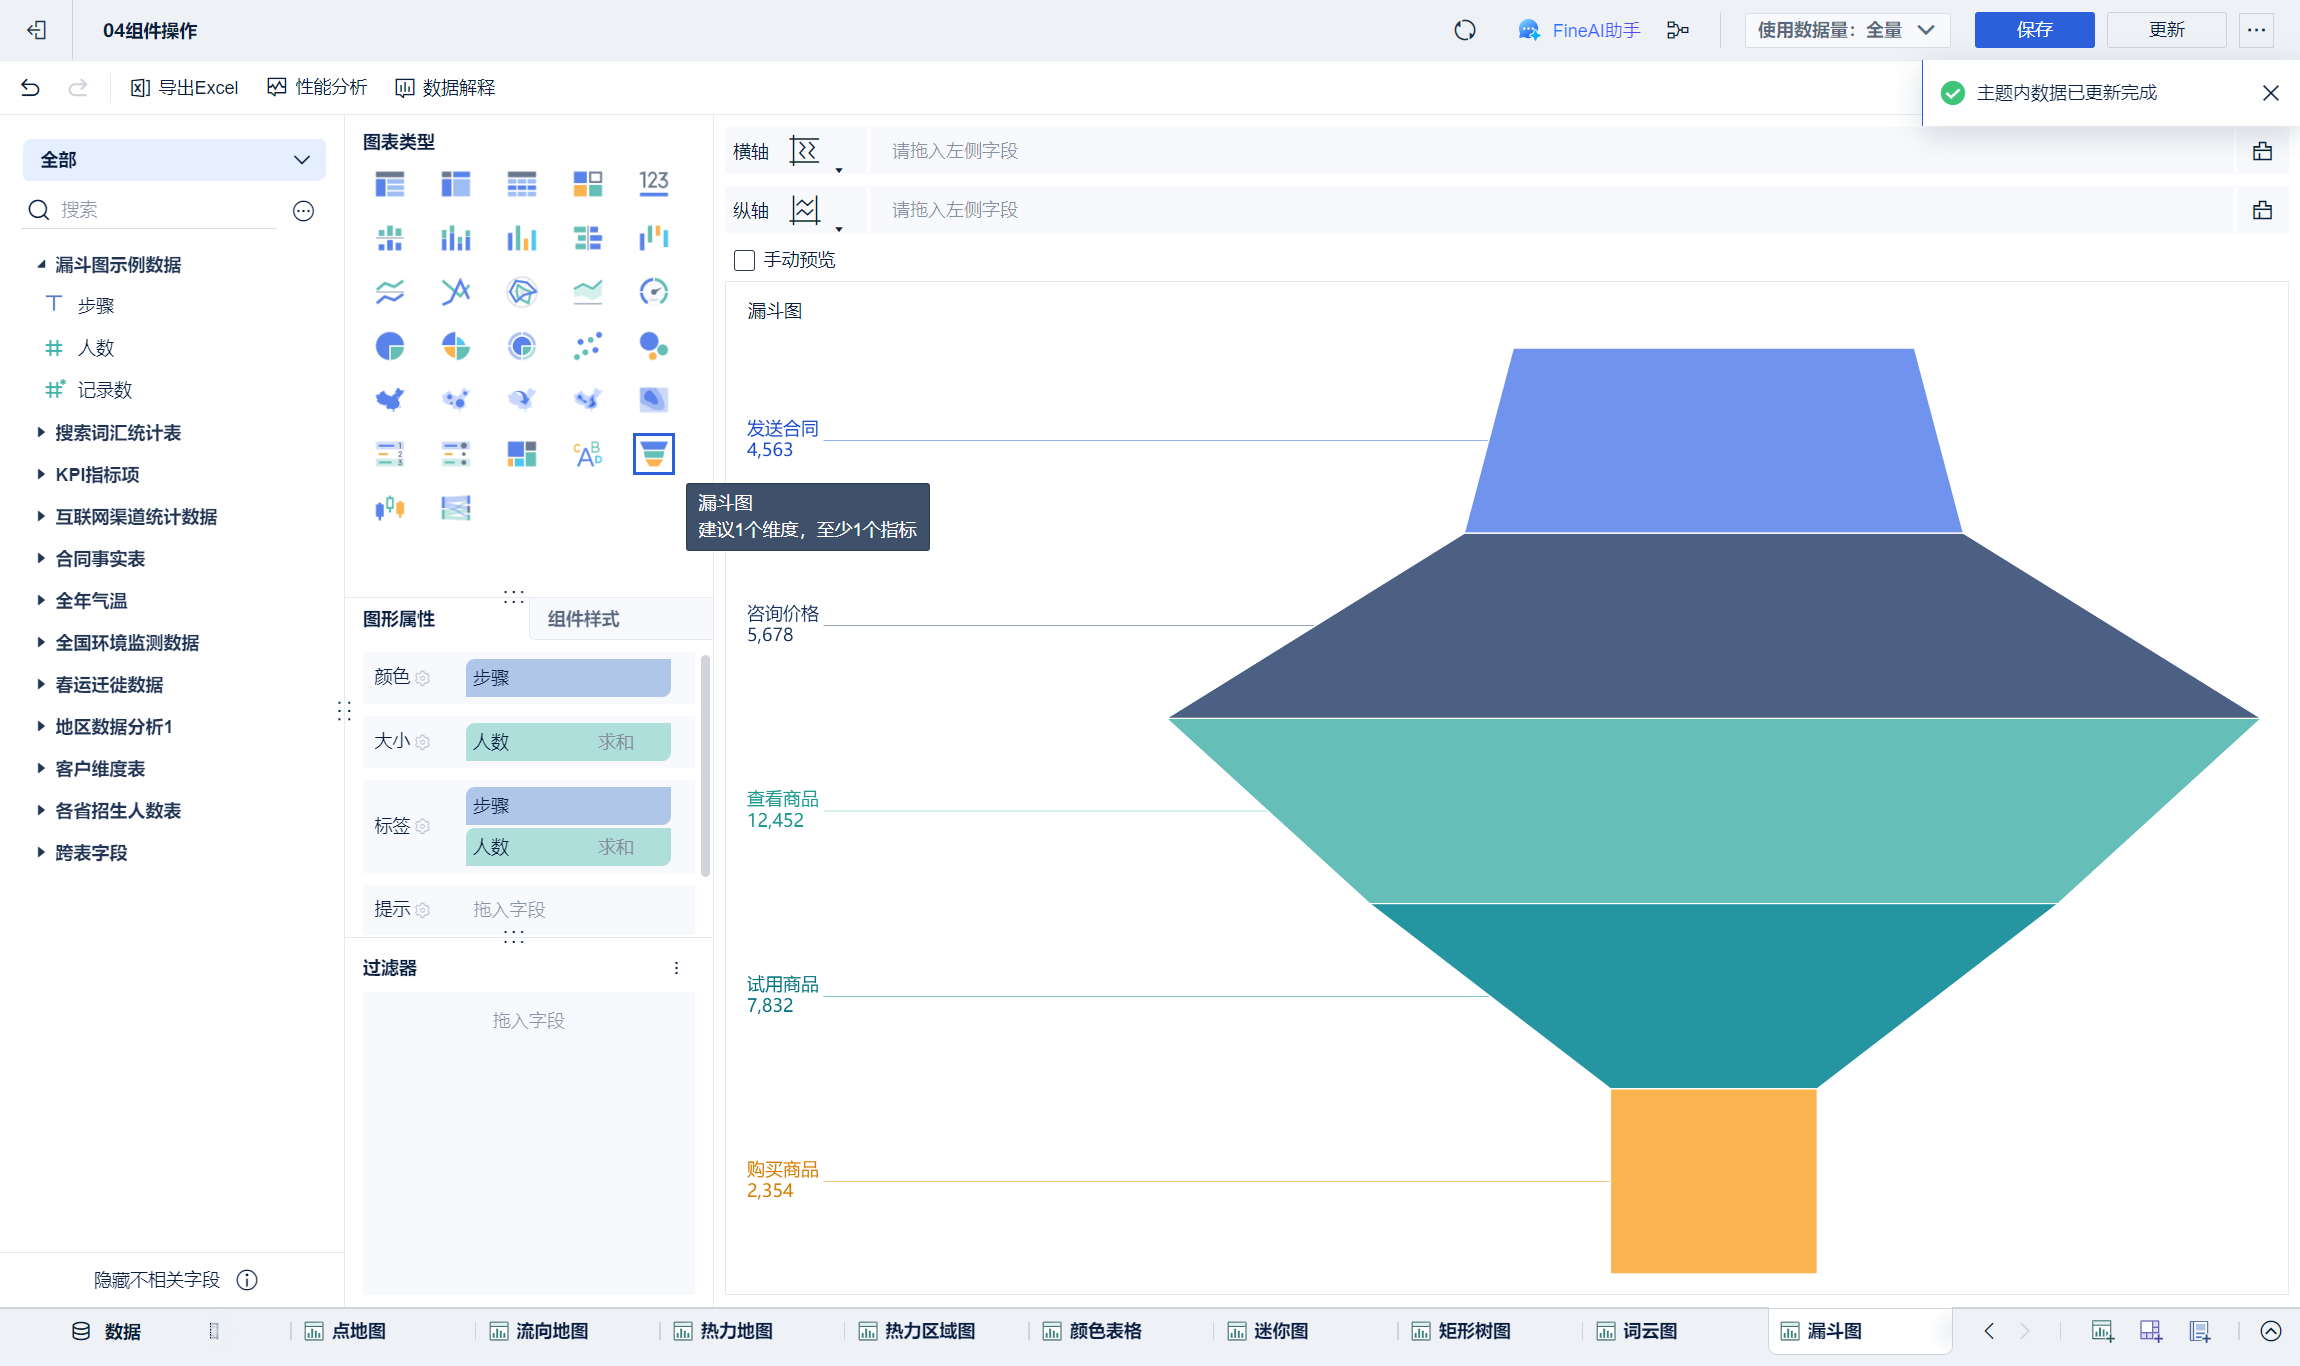Switch to the 组件样式 tab
Viewport: 2300px width, 1366px height.
tap(583, 619)
